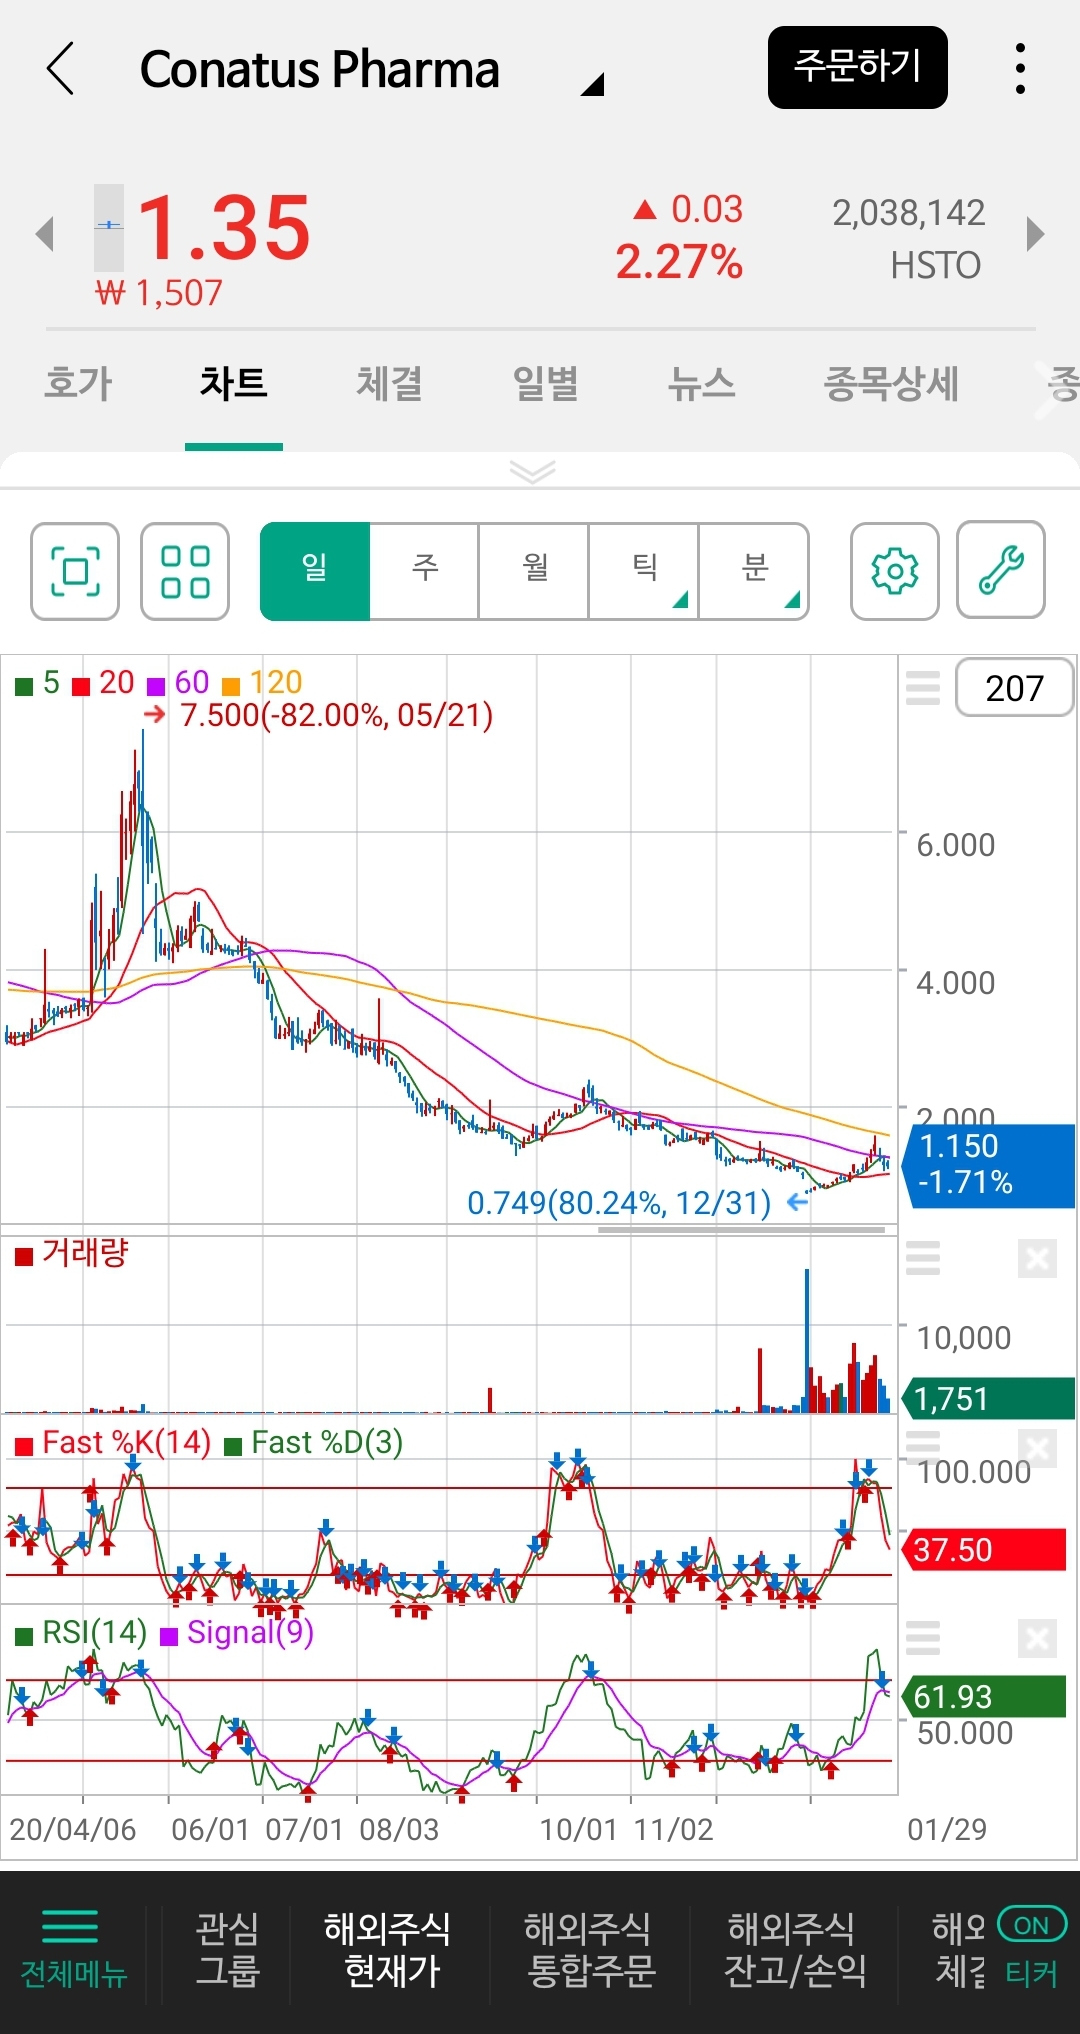Screen dimensions: 1080x2034
Task: Select weekly (주) chart period
Action: click(425, 571)
